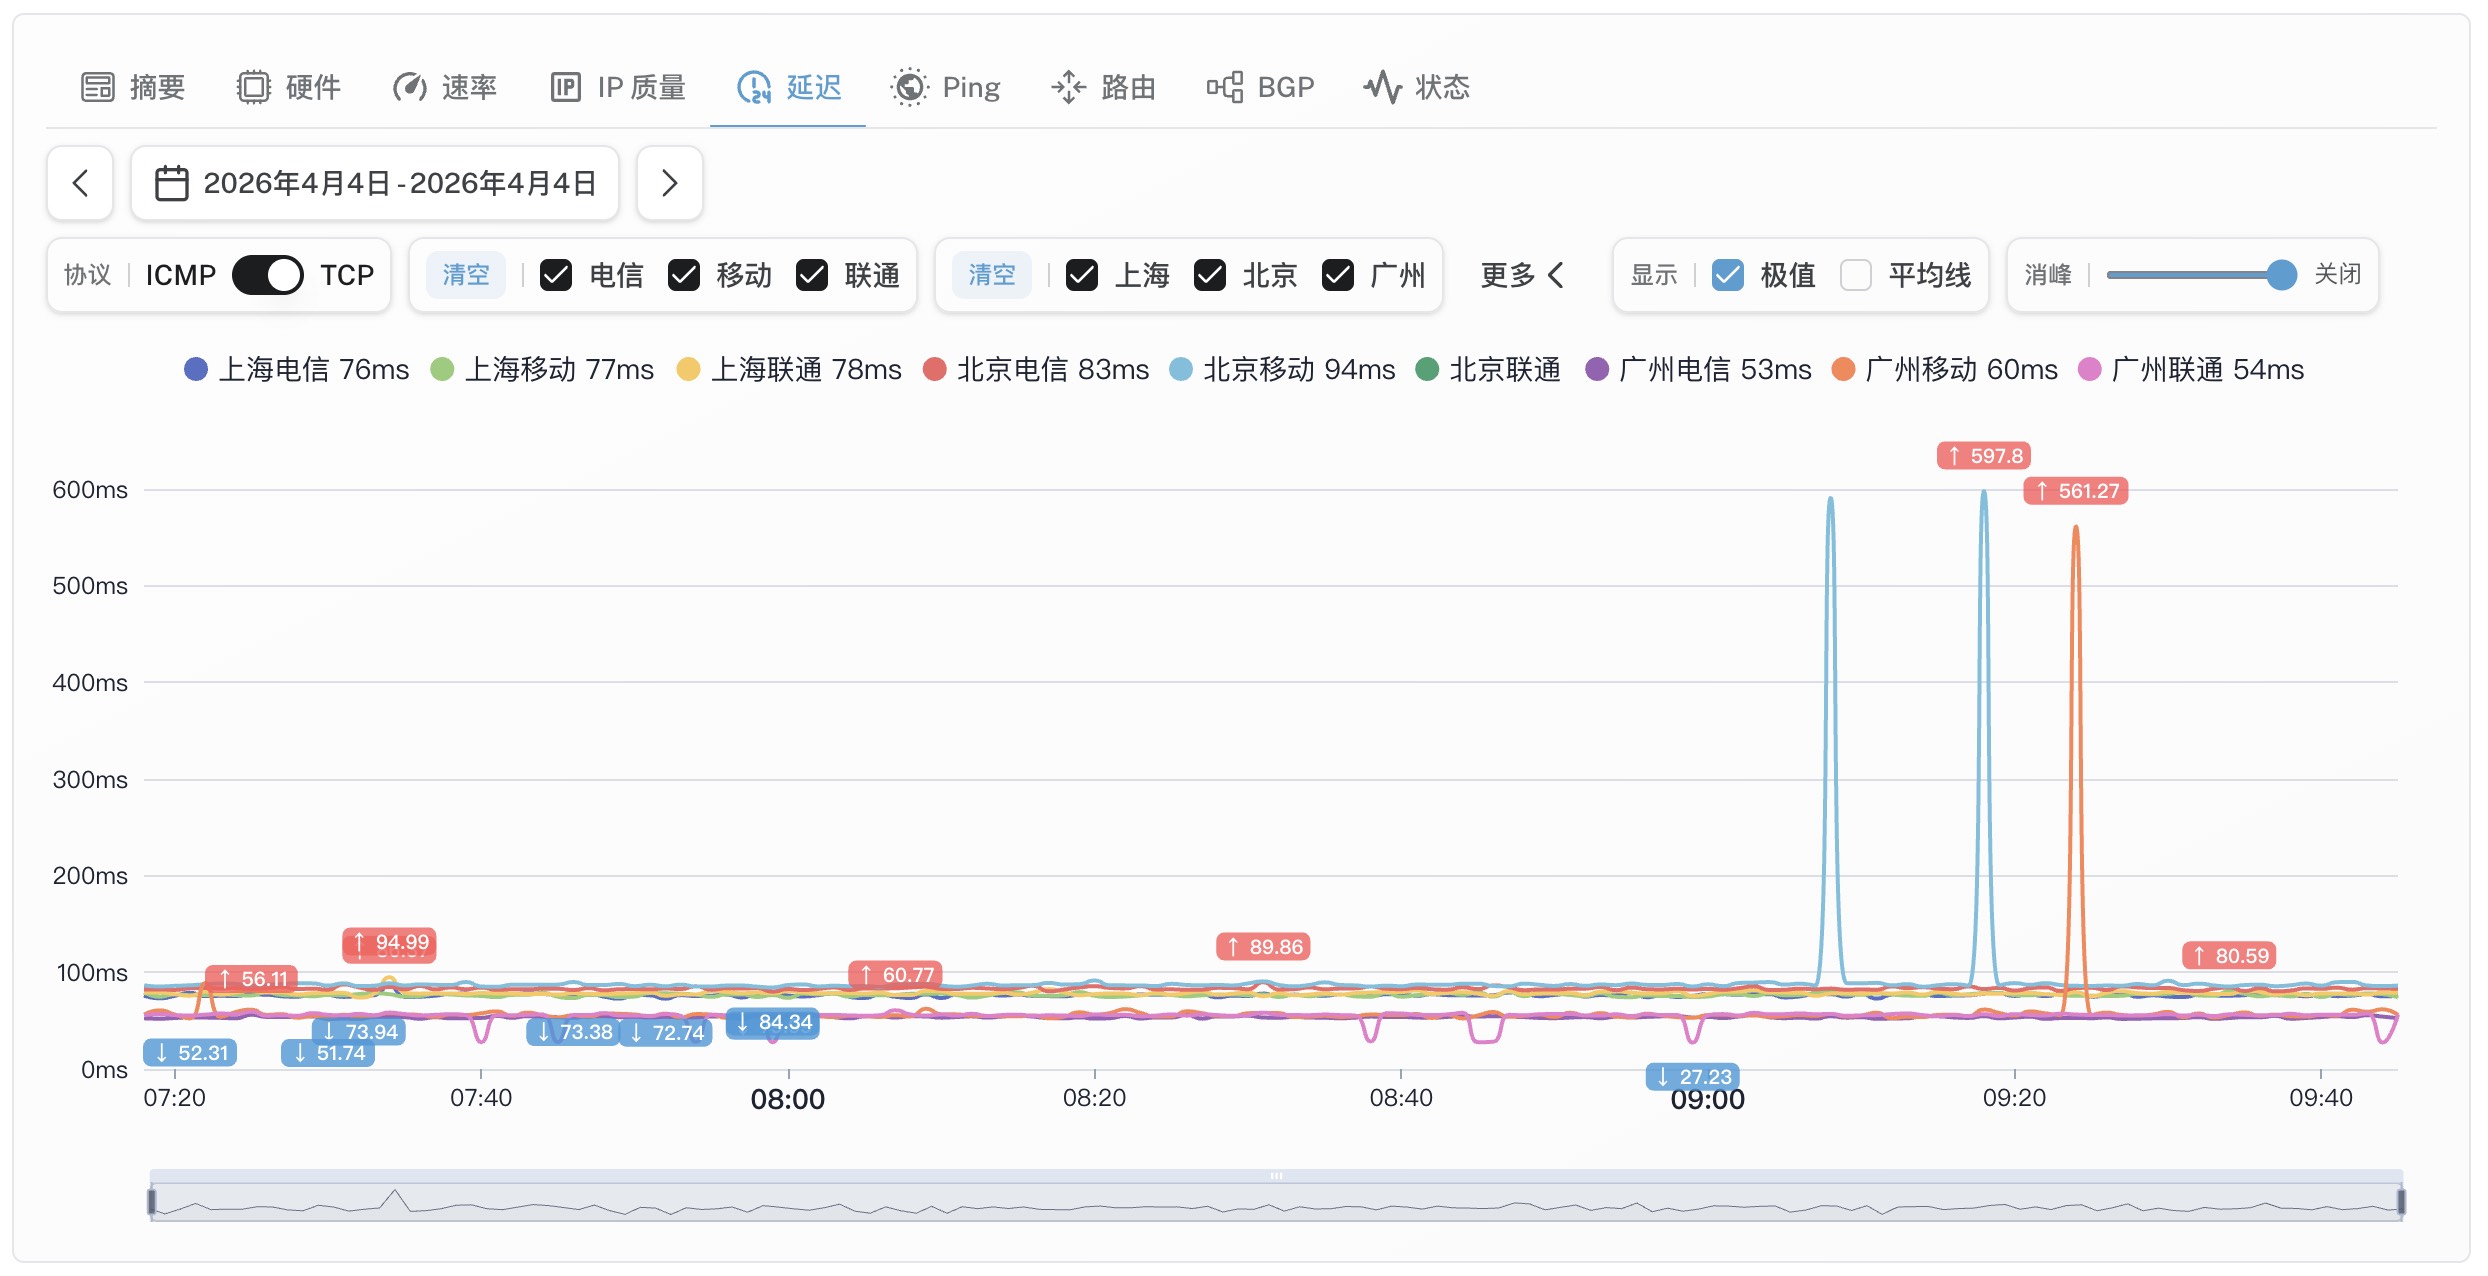
Task: Uncheck the 上海 city checkbox
Action: point(1082,275)
